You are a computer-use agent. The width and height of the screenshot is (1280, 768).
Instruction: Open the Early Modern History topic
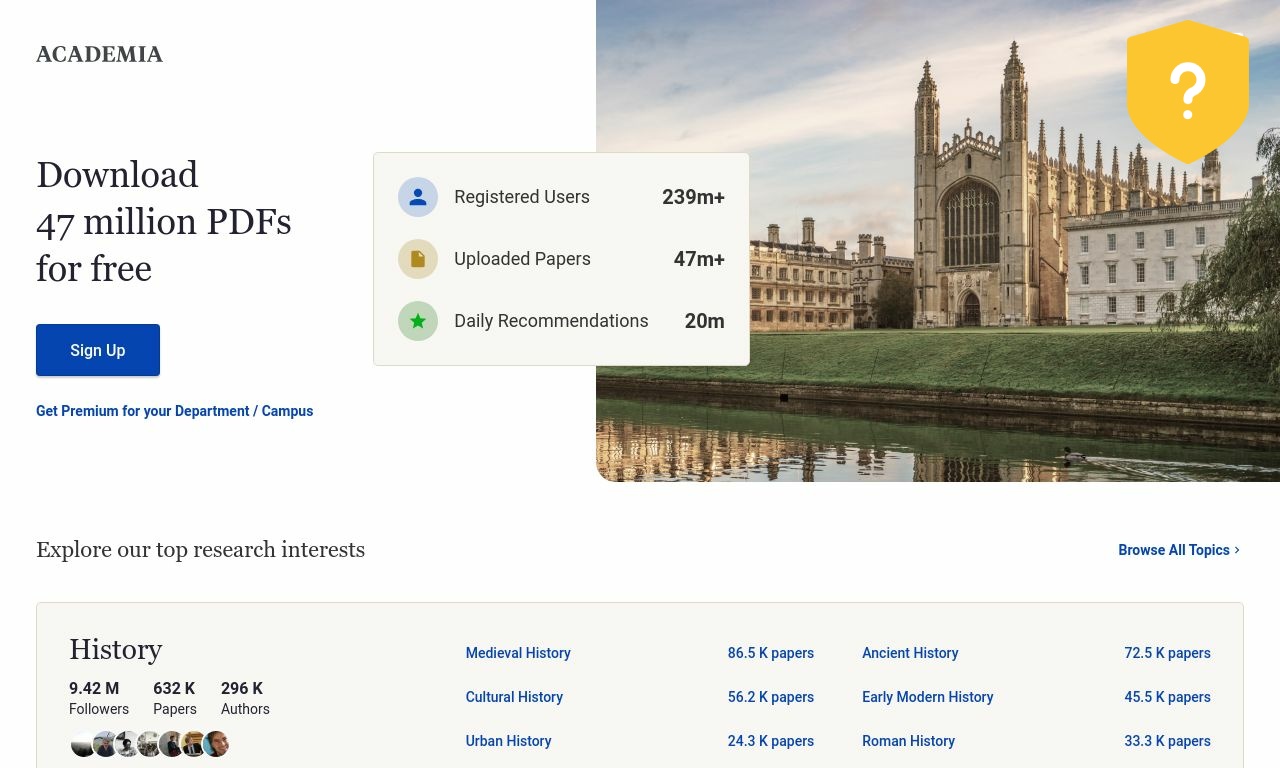pos(927,697)
